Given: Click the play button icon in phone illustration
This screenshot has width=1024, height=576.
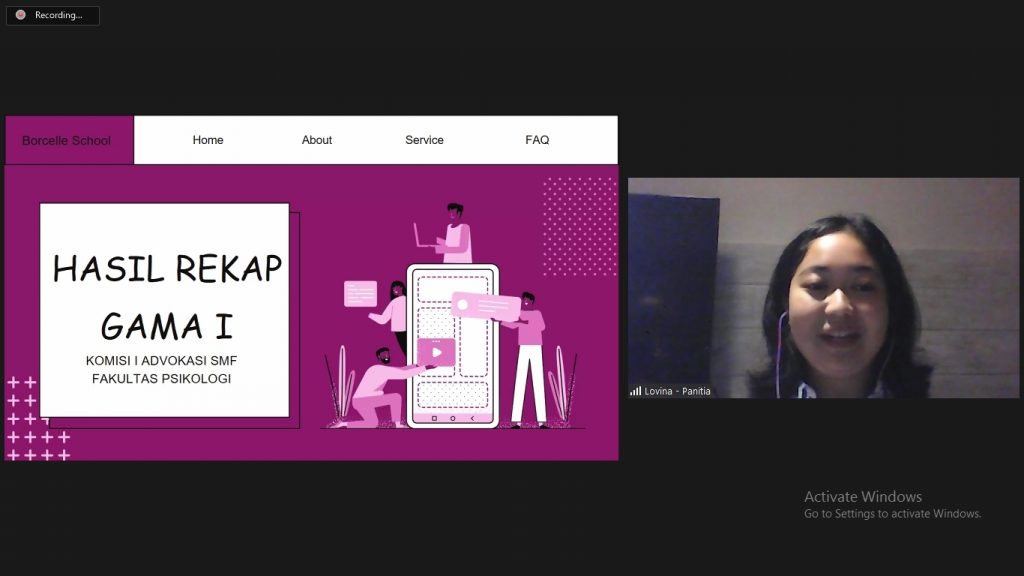Looking at the screenshot, I should pyautogui.click(x=436, y=353).
